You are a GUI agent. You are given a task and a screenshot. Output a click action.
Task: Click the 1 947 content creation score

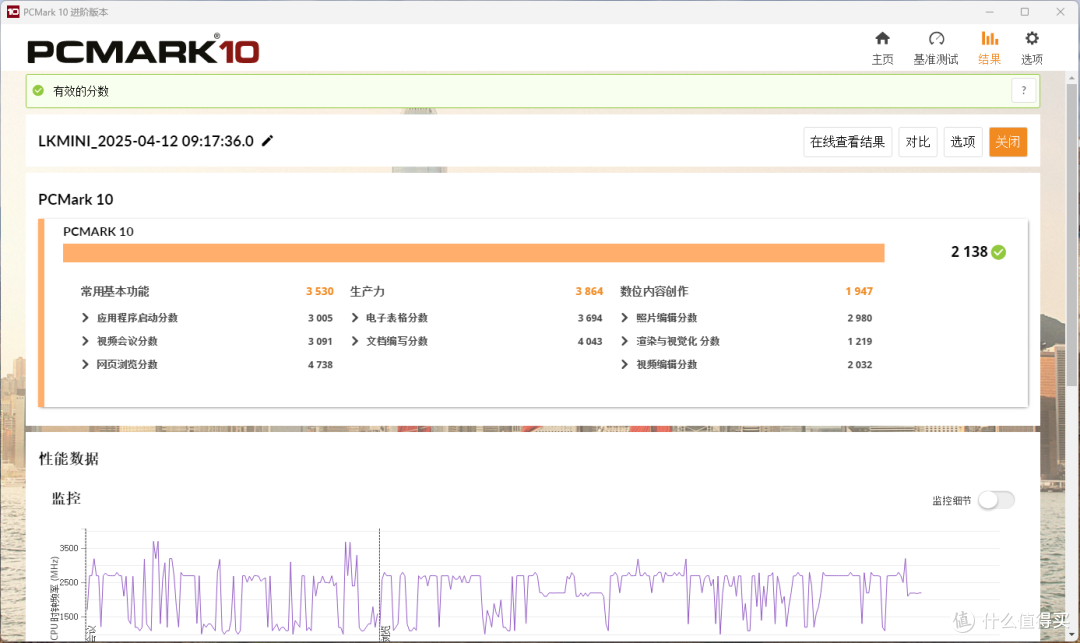(859, 291)
